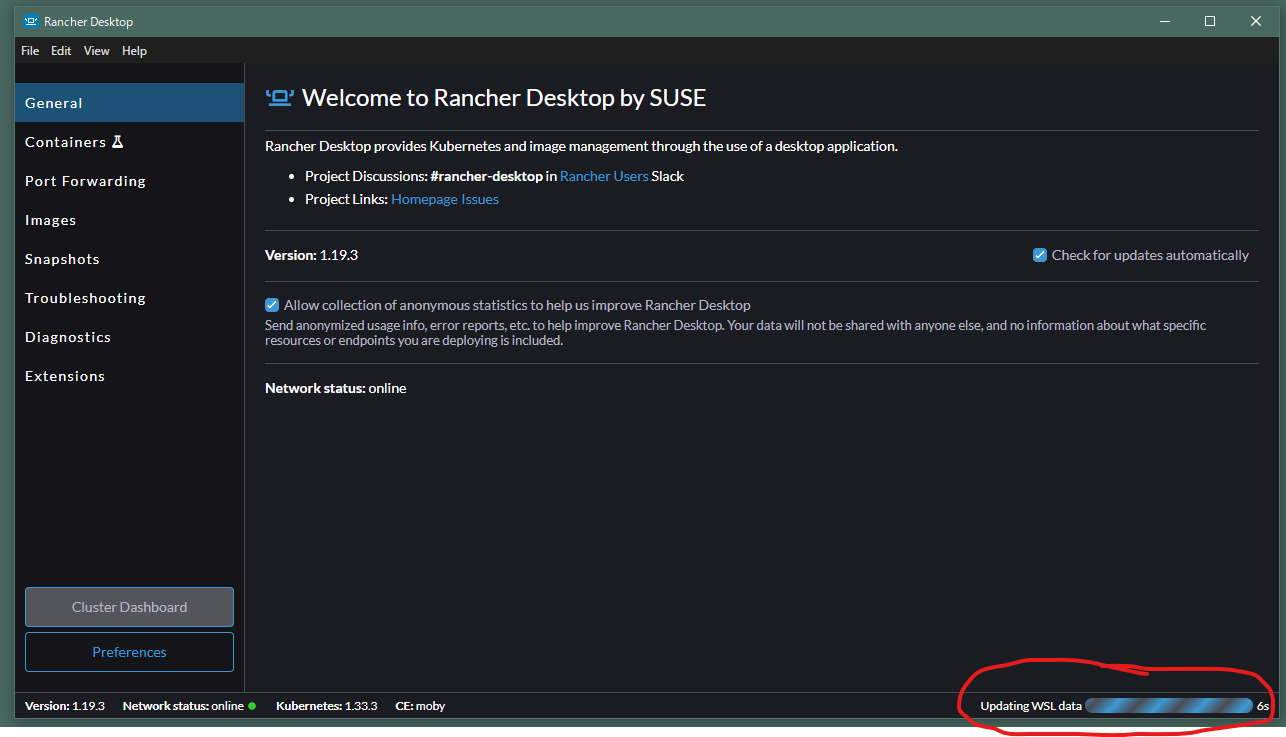
Task: Go to the Extensions page
Action: click(130, 376)
